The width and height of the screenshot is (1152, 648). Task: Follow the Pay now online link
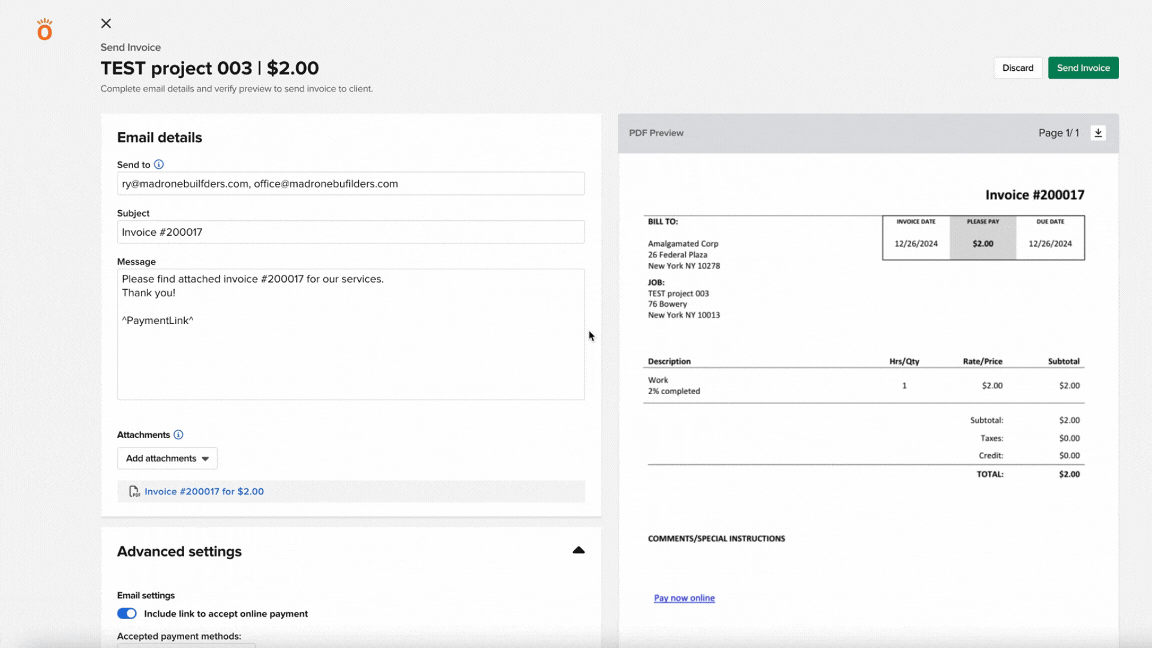click(x=684, y=598)
